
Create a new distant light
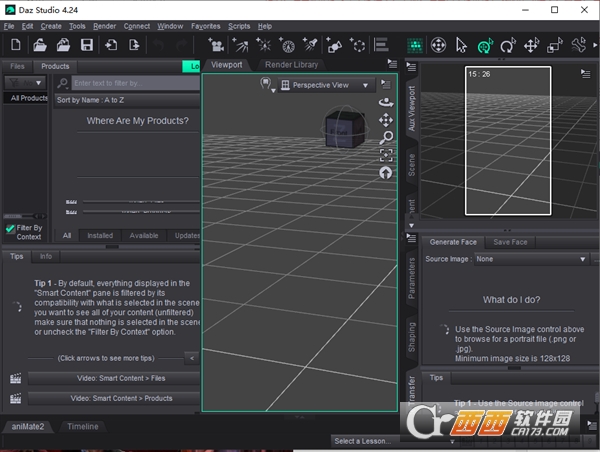(240, 45)
